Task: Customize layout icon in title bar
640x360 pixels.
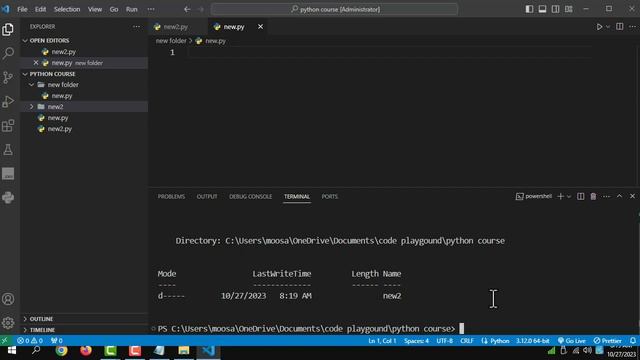Action: [569, 9]
